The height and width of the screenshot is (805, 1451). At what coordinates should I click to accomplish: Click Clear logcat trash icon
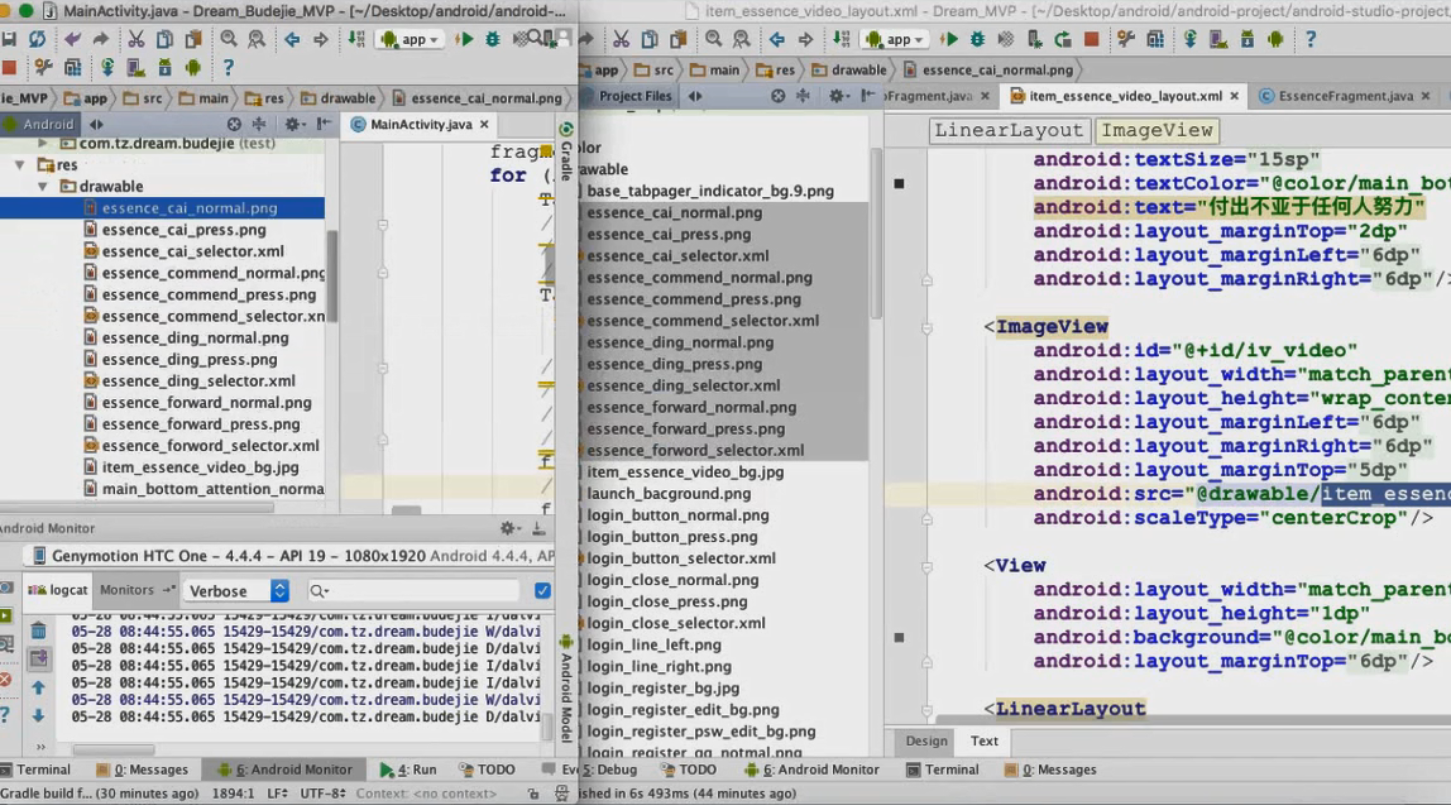(x=38, y=630)
